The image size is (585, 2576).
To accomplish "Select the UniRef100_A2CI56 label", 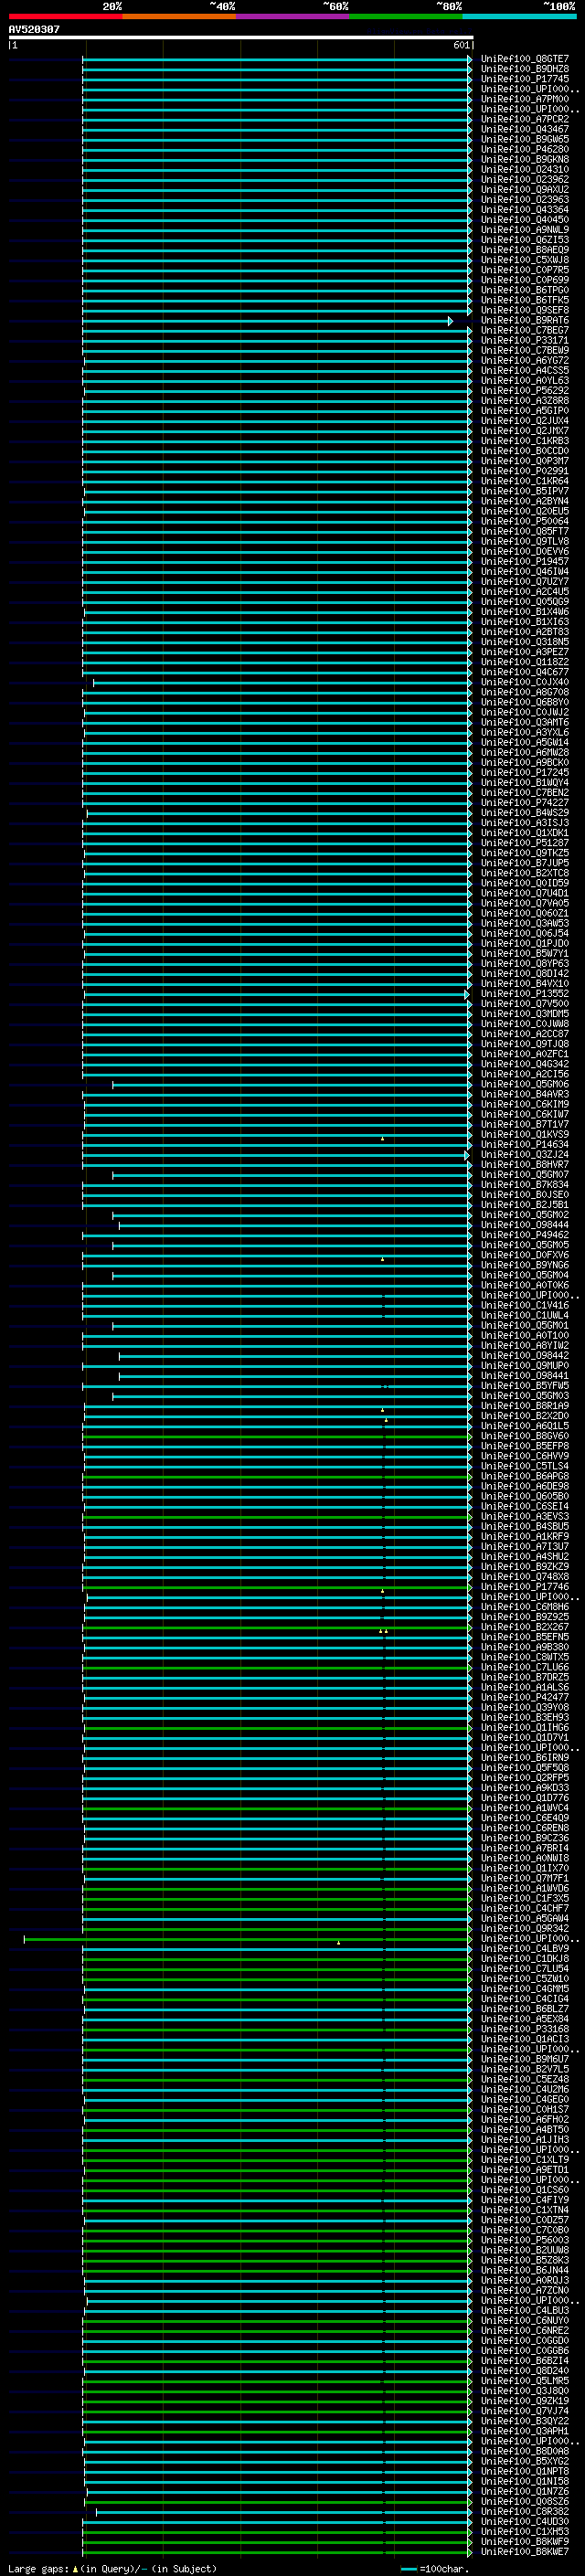I will (525, 1074).
